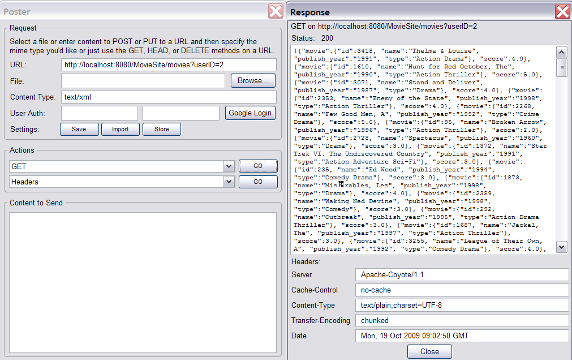The height and width of the screenshot is (360, 572).
Task: Click the response scrollbar up arrow
Action: click(561, 53)
